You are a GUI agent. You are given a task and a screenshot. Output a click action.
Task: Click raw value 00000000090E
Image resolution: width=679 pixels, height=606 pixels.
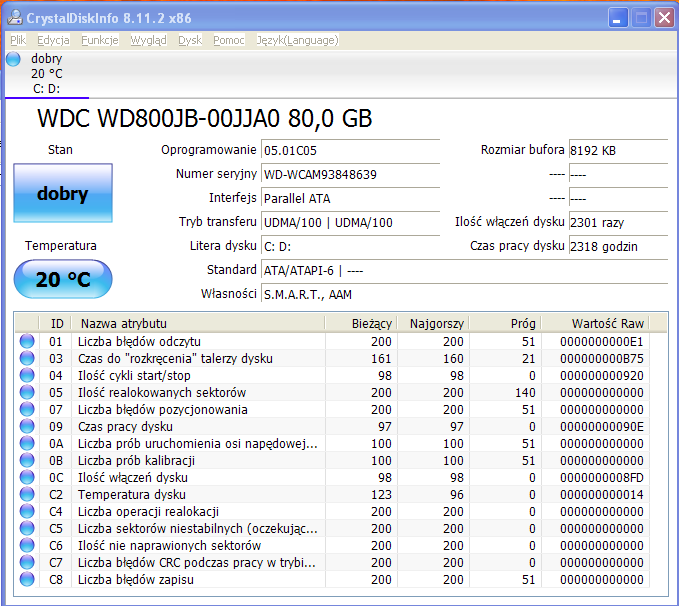click(x=601, y=427)
